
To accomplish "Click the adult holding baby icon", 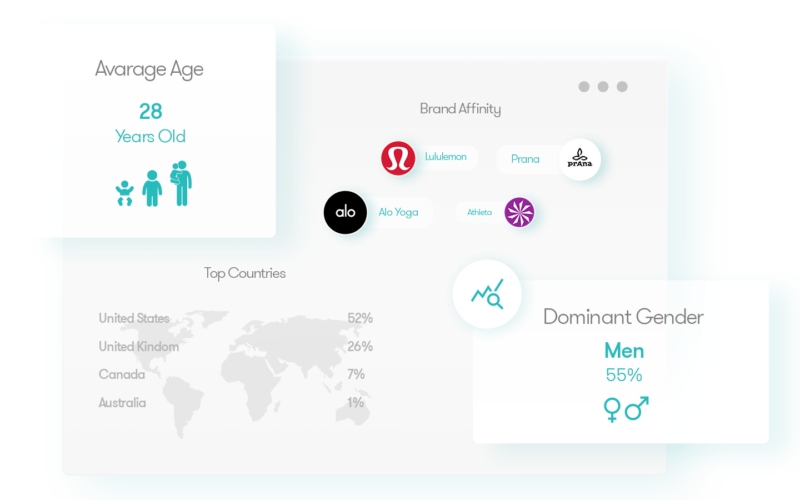I will tap(181, 183).
